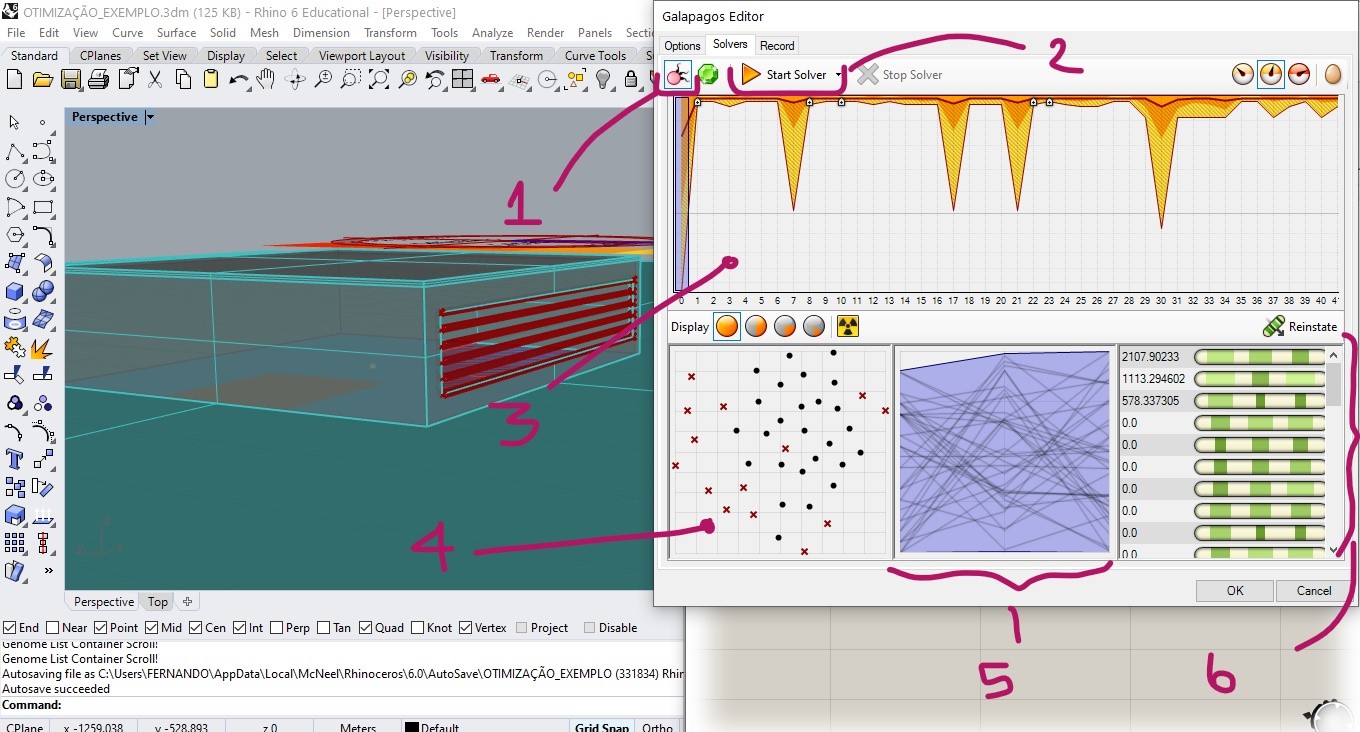Select the quarter orange Display mode circle
The width and height of the screenshot is (1360, 732).
point(786,327)
